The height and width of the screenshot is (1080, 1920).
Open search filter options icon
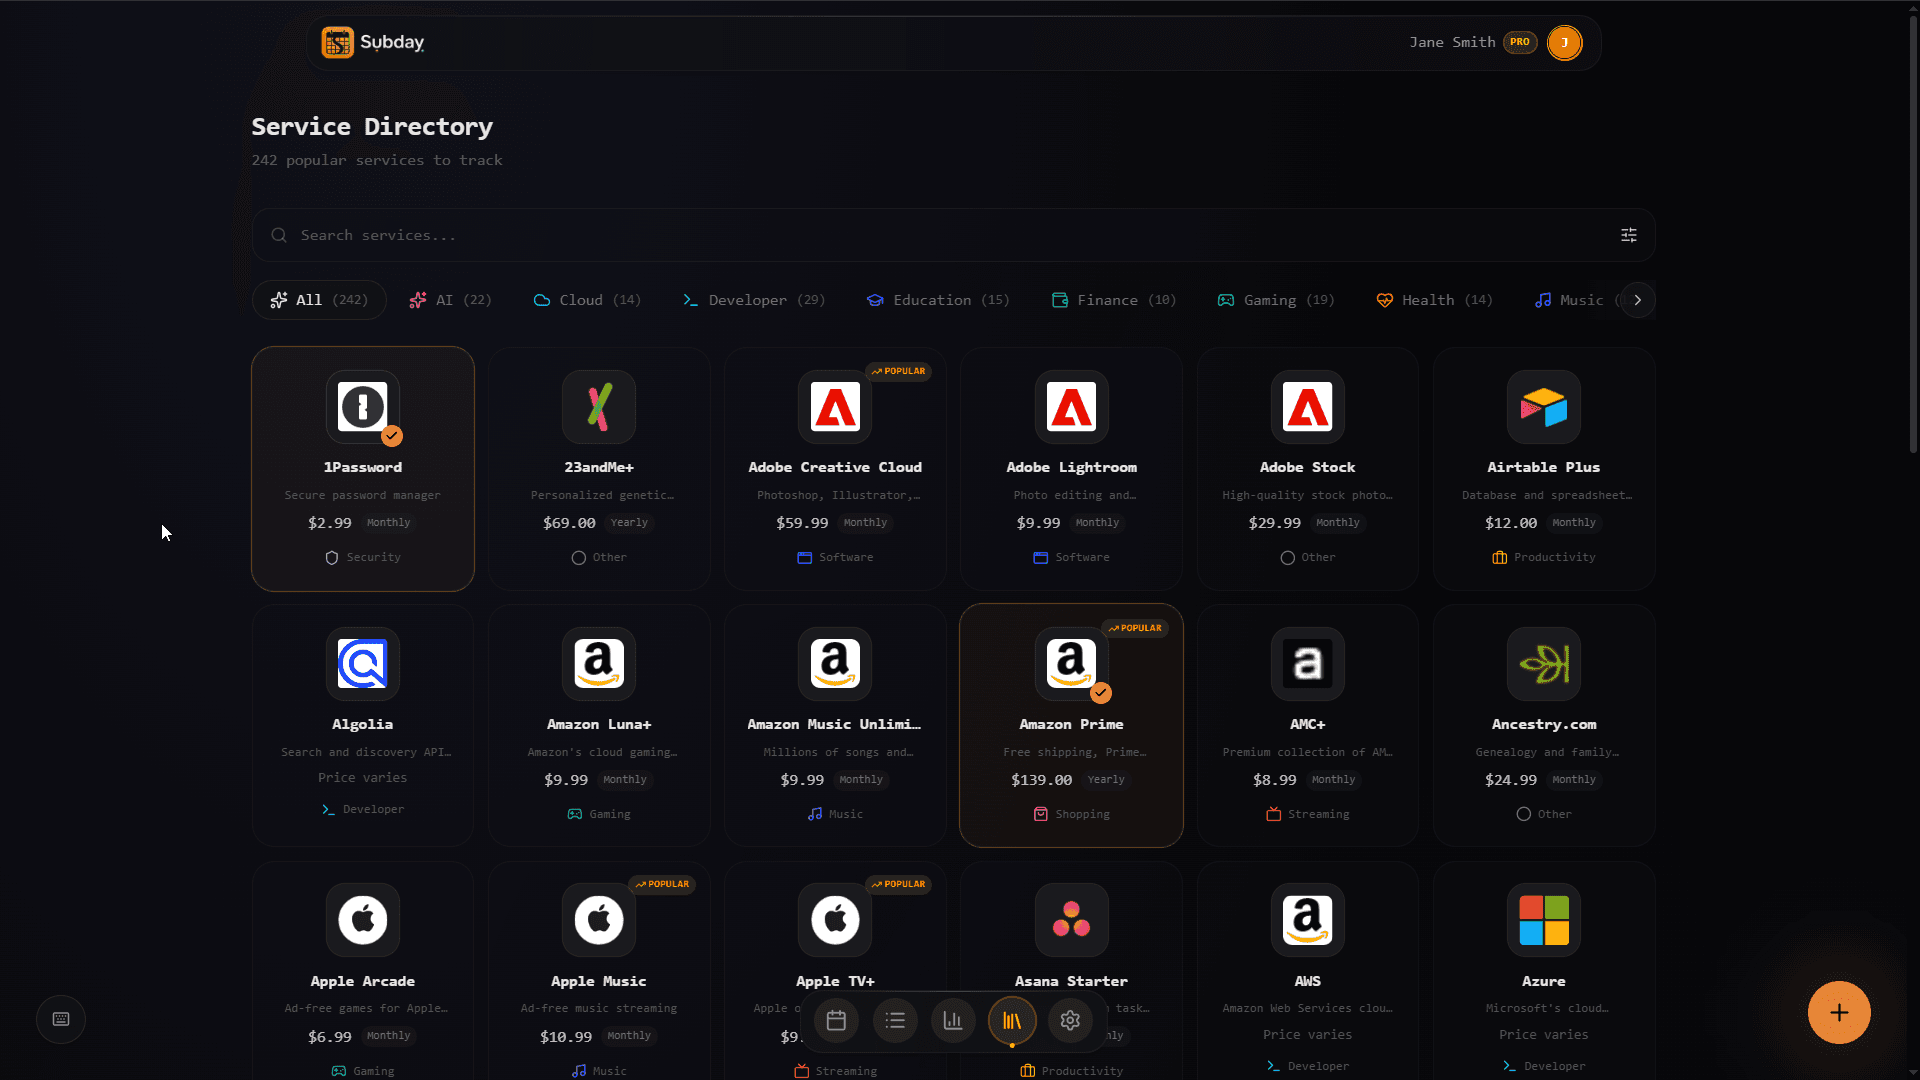(1629, 235)
